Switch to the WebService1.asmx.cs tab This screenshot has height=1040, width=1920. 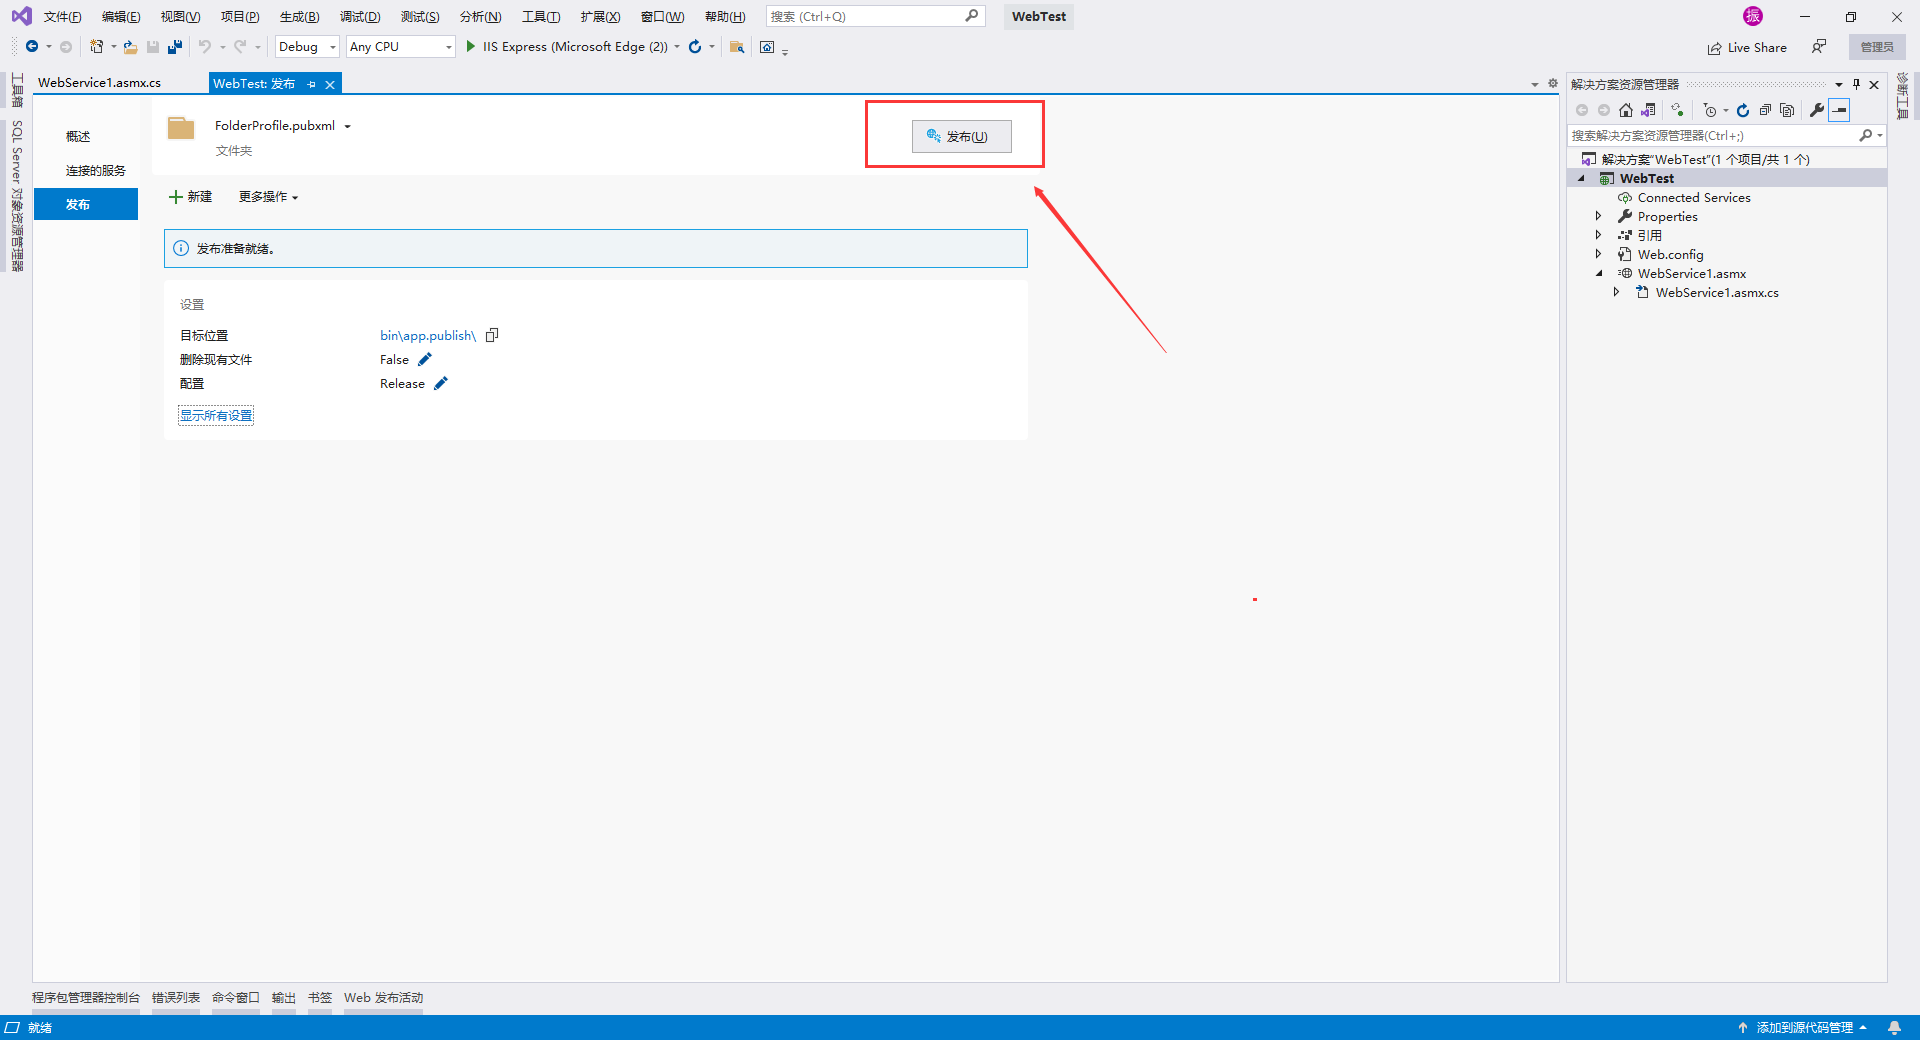(98, 82)
